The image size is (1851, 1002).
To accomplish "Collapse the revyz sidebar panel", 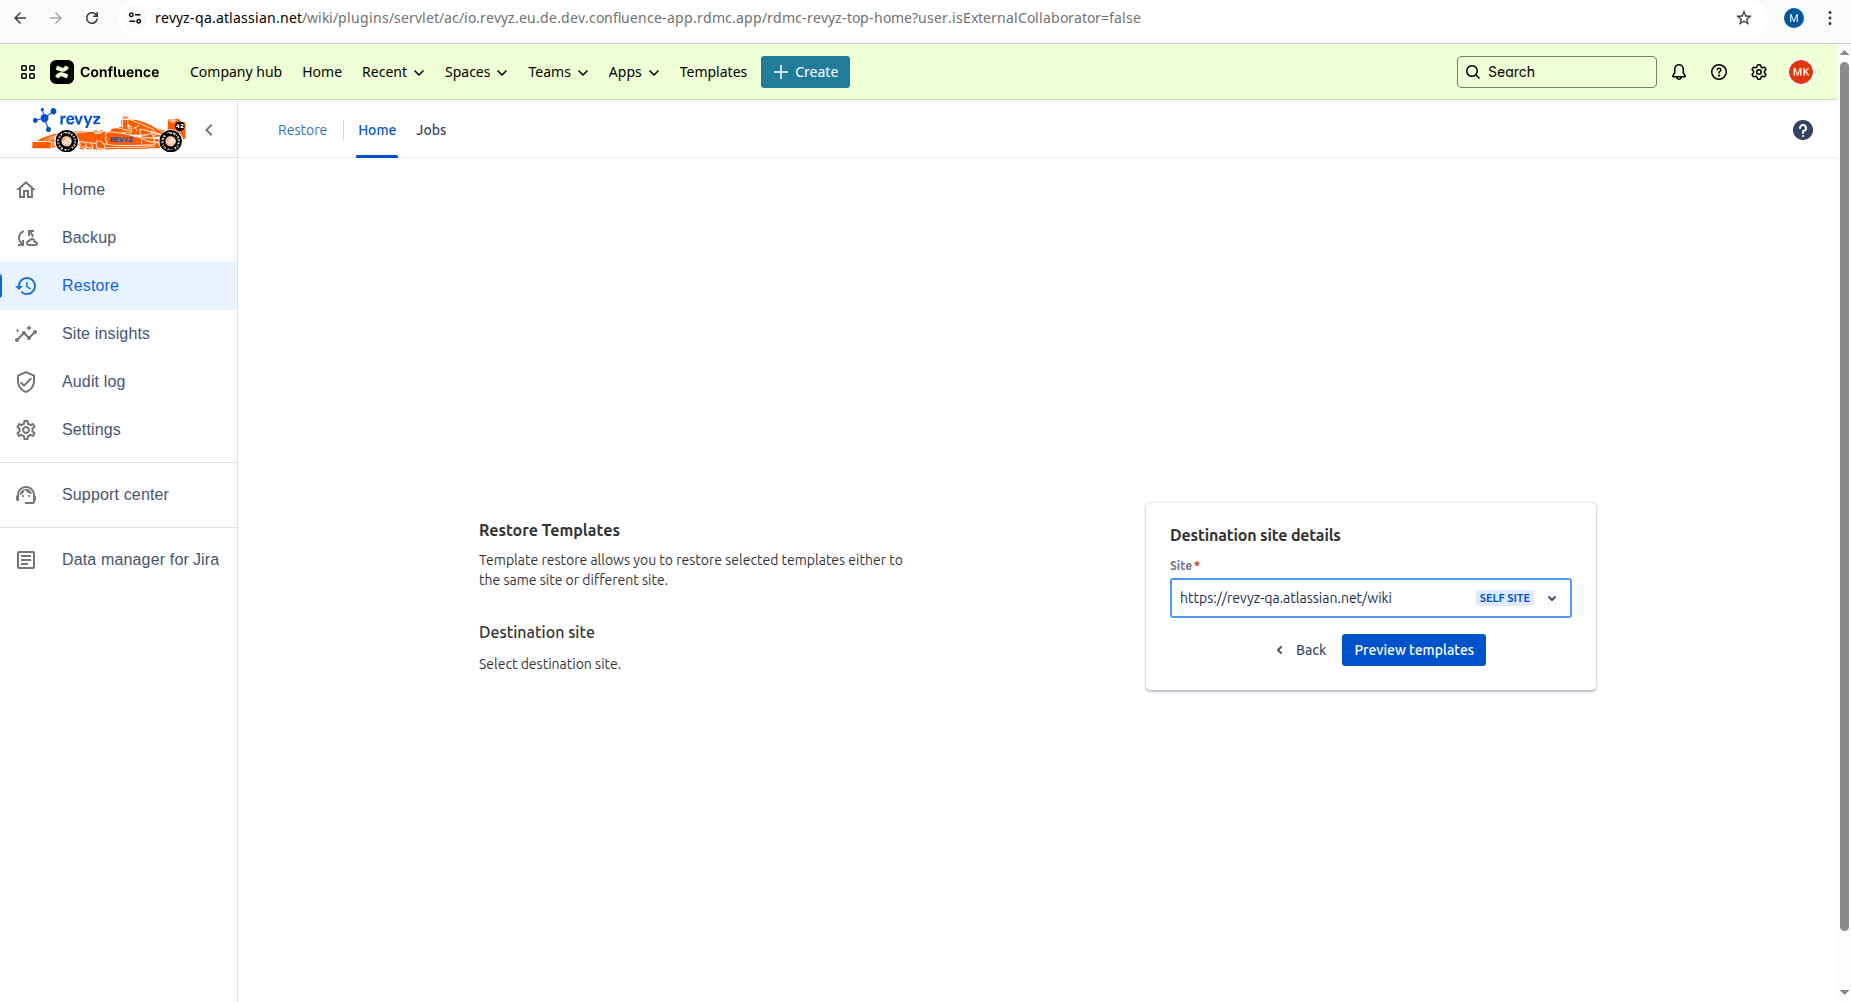I will [x=210, y=129].
